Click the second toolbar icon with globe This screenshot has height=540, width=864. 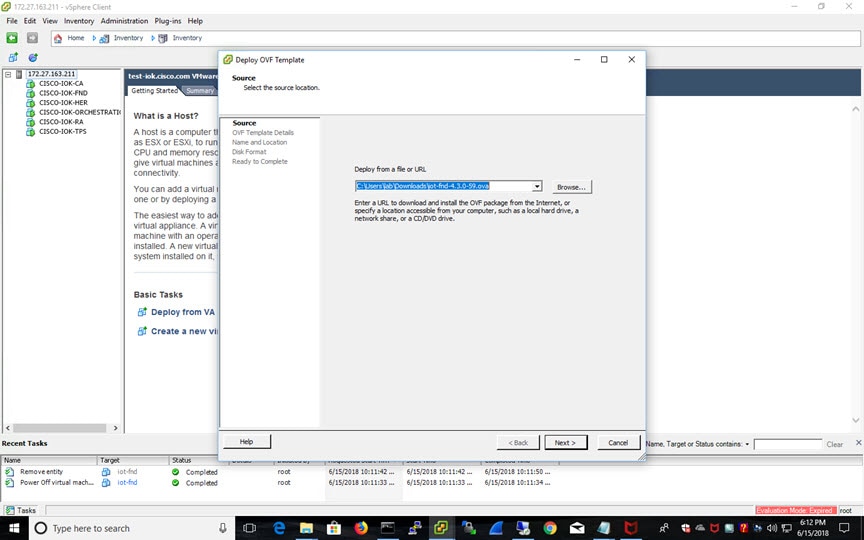pyautogui.click(x=33, y=57)
